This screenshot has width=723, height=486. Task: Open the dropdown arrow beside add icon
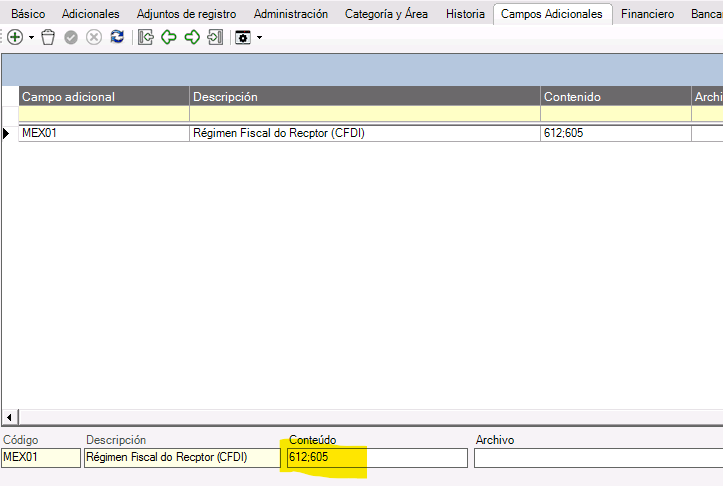tap(32, 38)
